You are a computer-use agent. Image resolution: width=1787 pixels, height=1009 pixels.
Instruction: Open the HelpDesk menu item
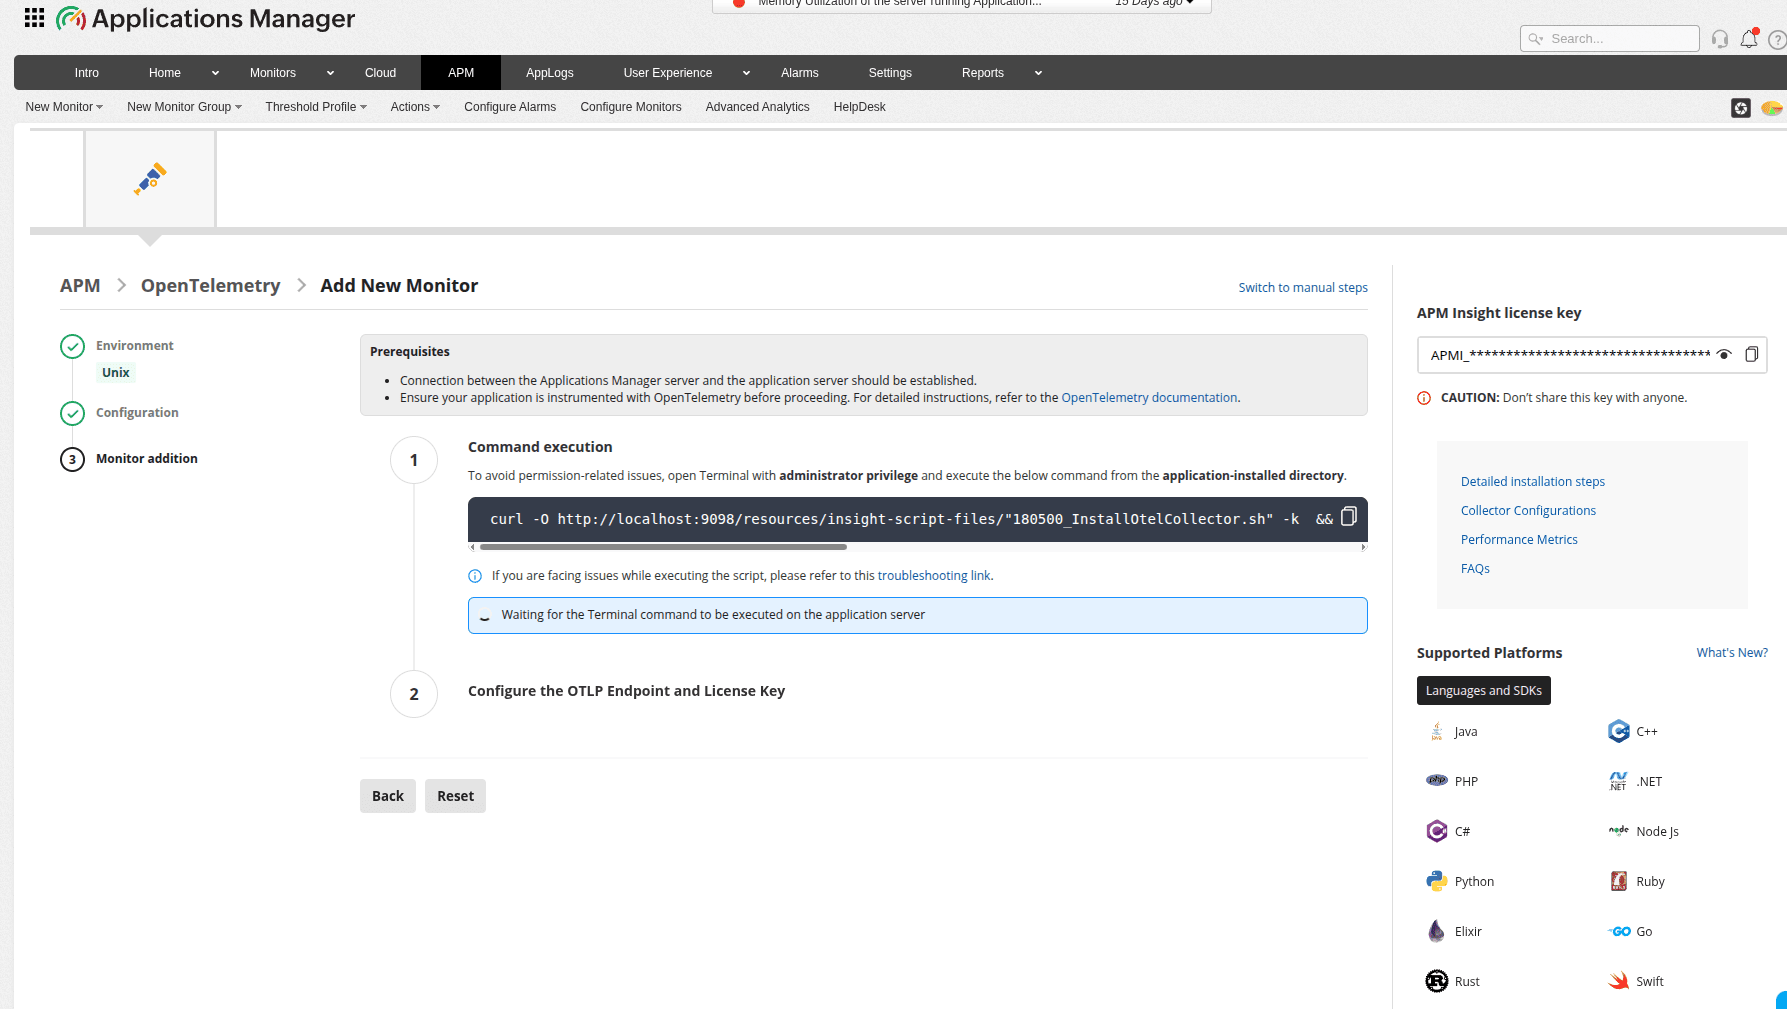[860, 107]
